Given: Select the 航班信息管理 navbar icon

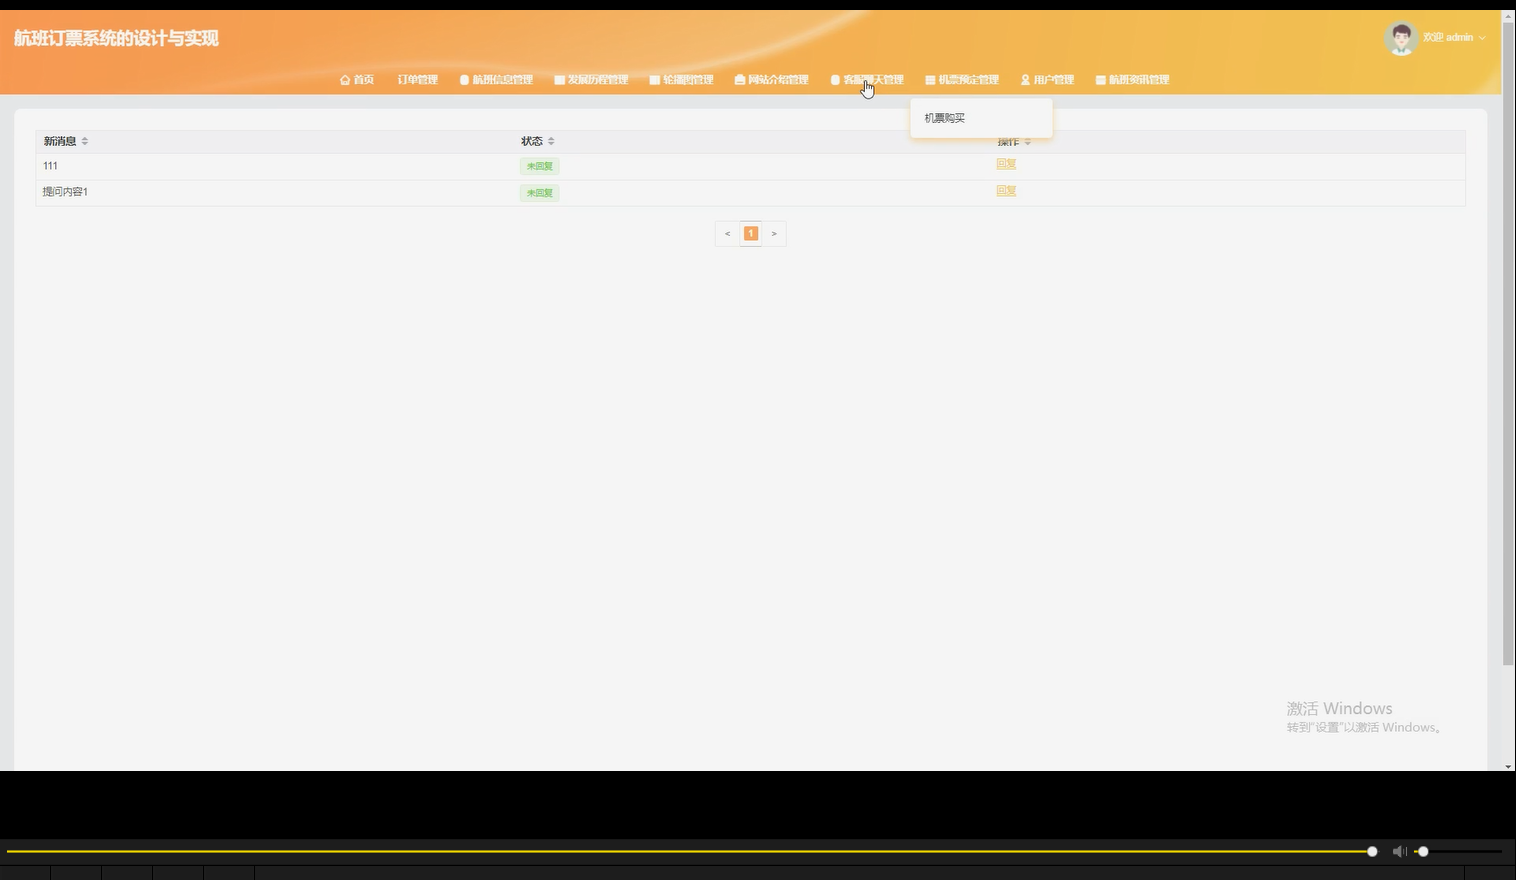Looking at the screenshot, I should point(463,79).
